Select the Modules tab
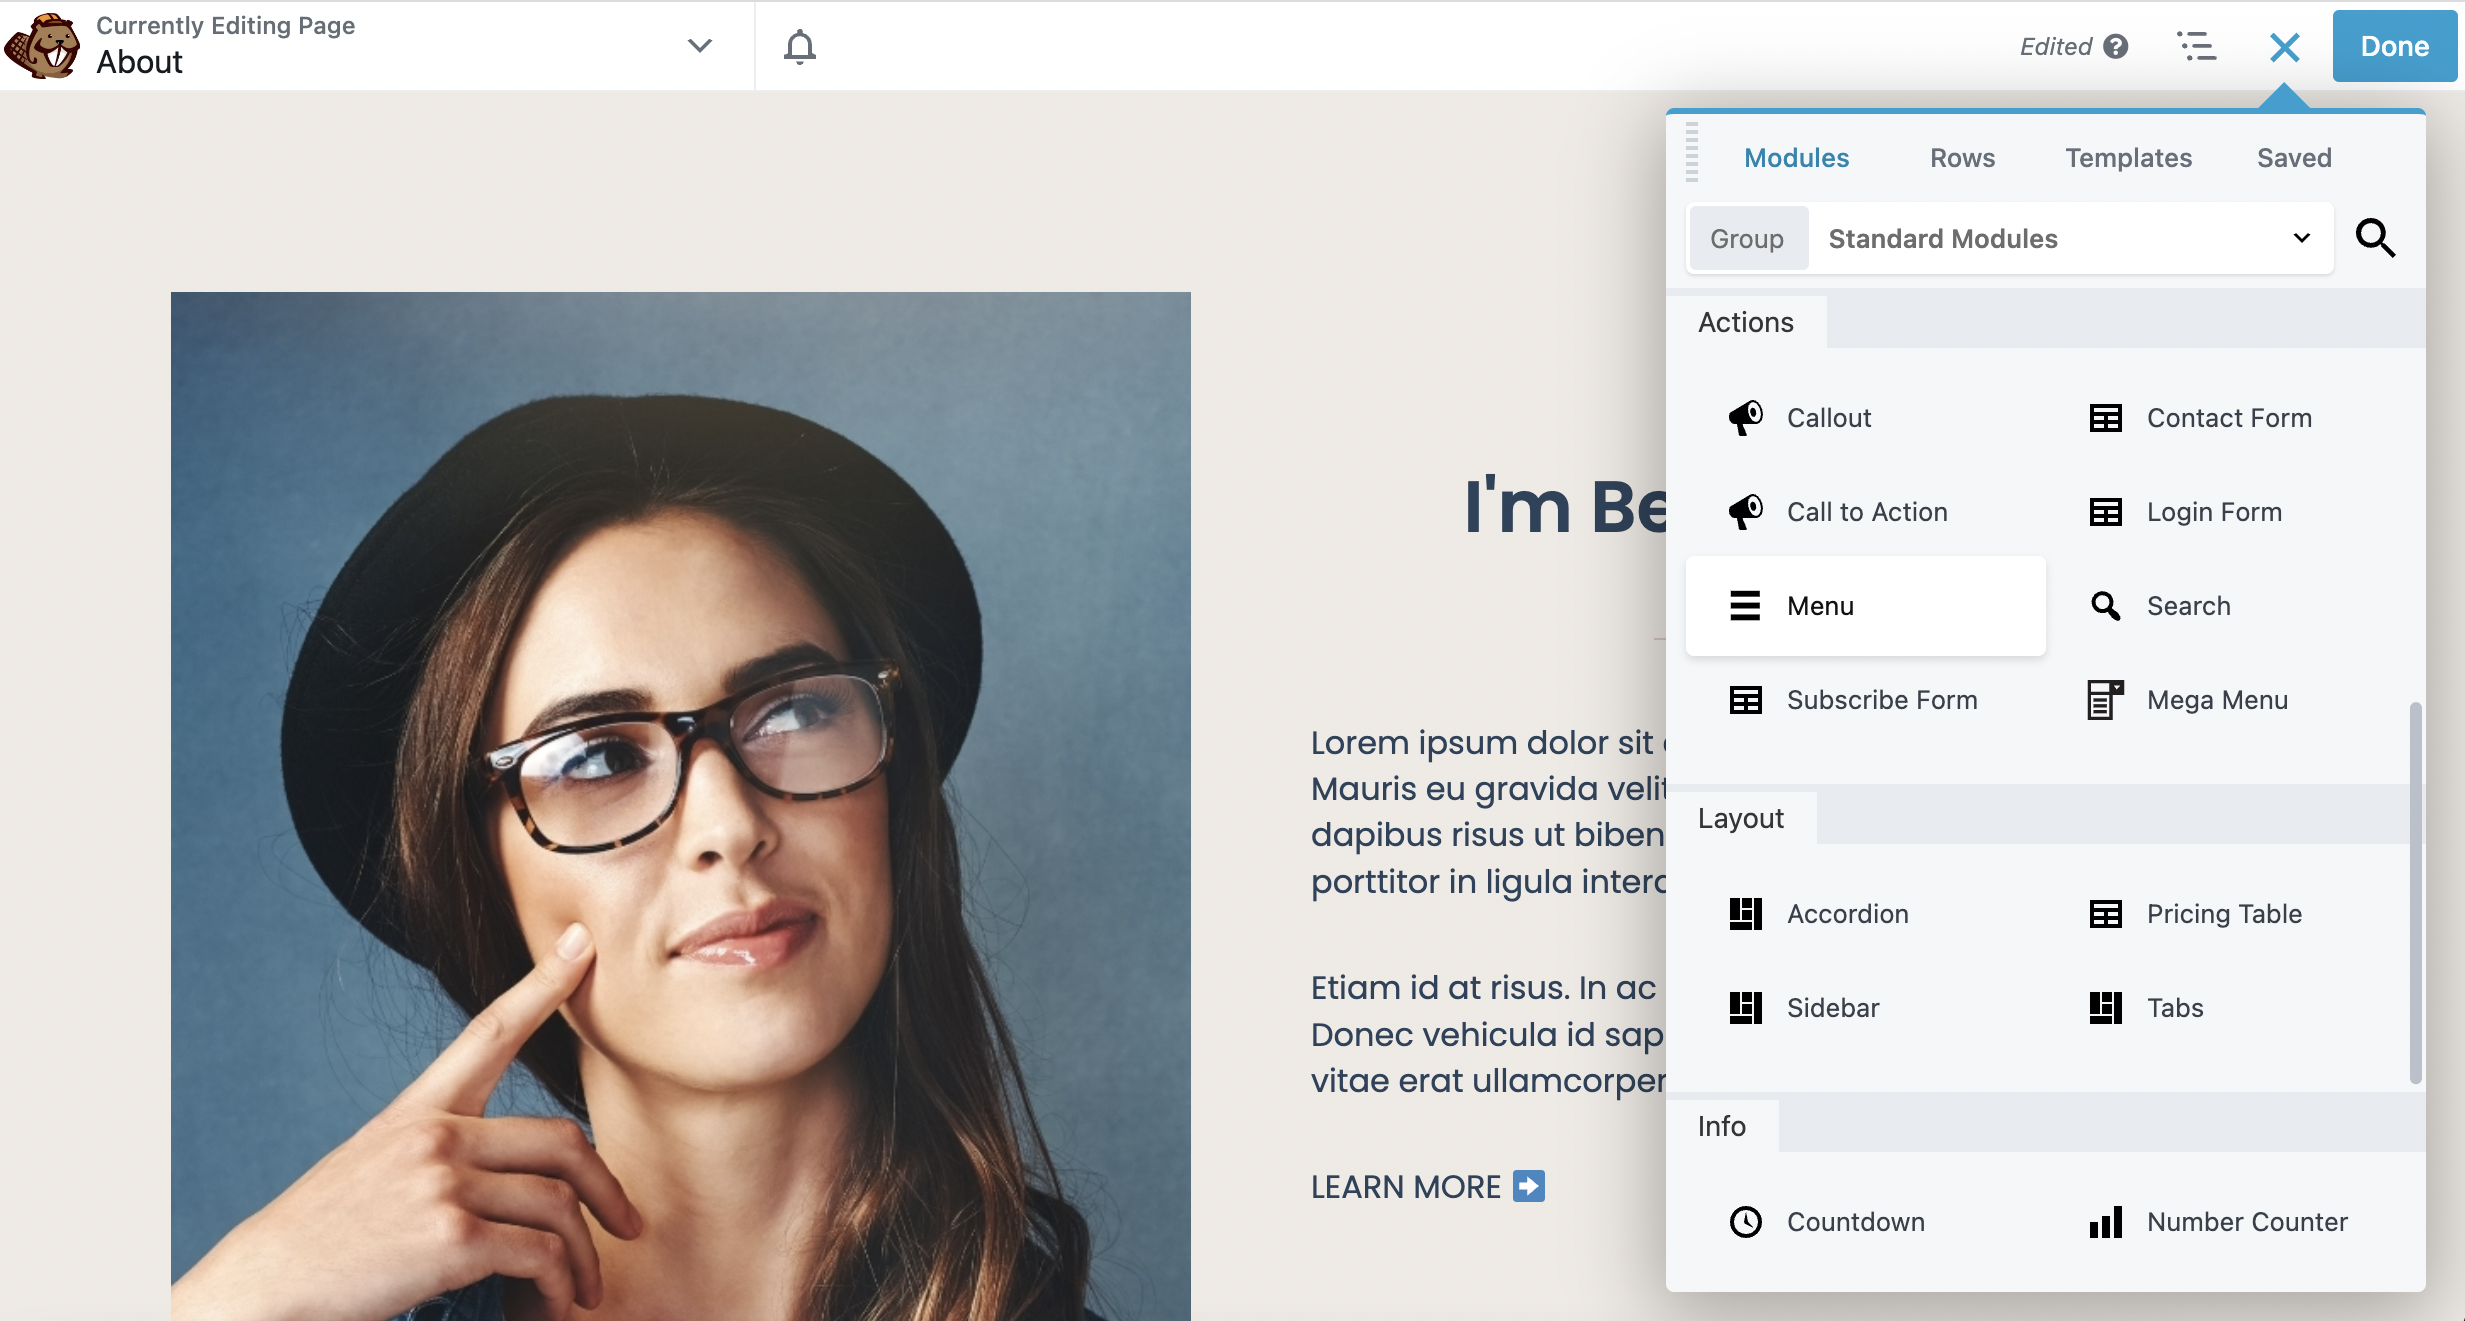Screen dimensions: 2465x1321 [x=1797, y=157]
